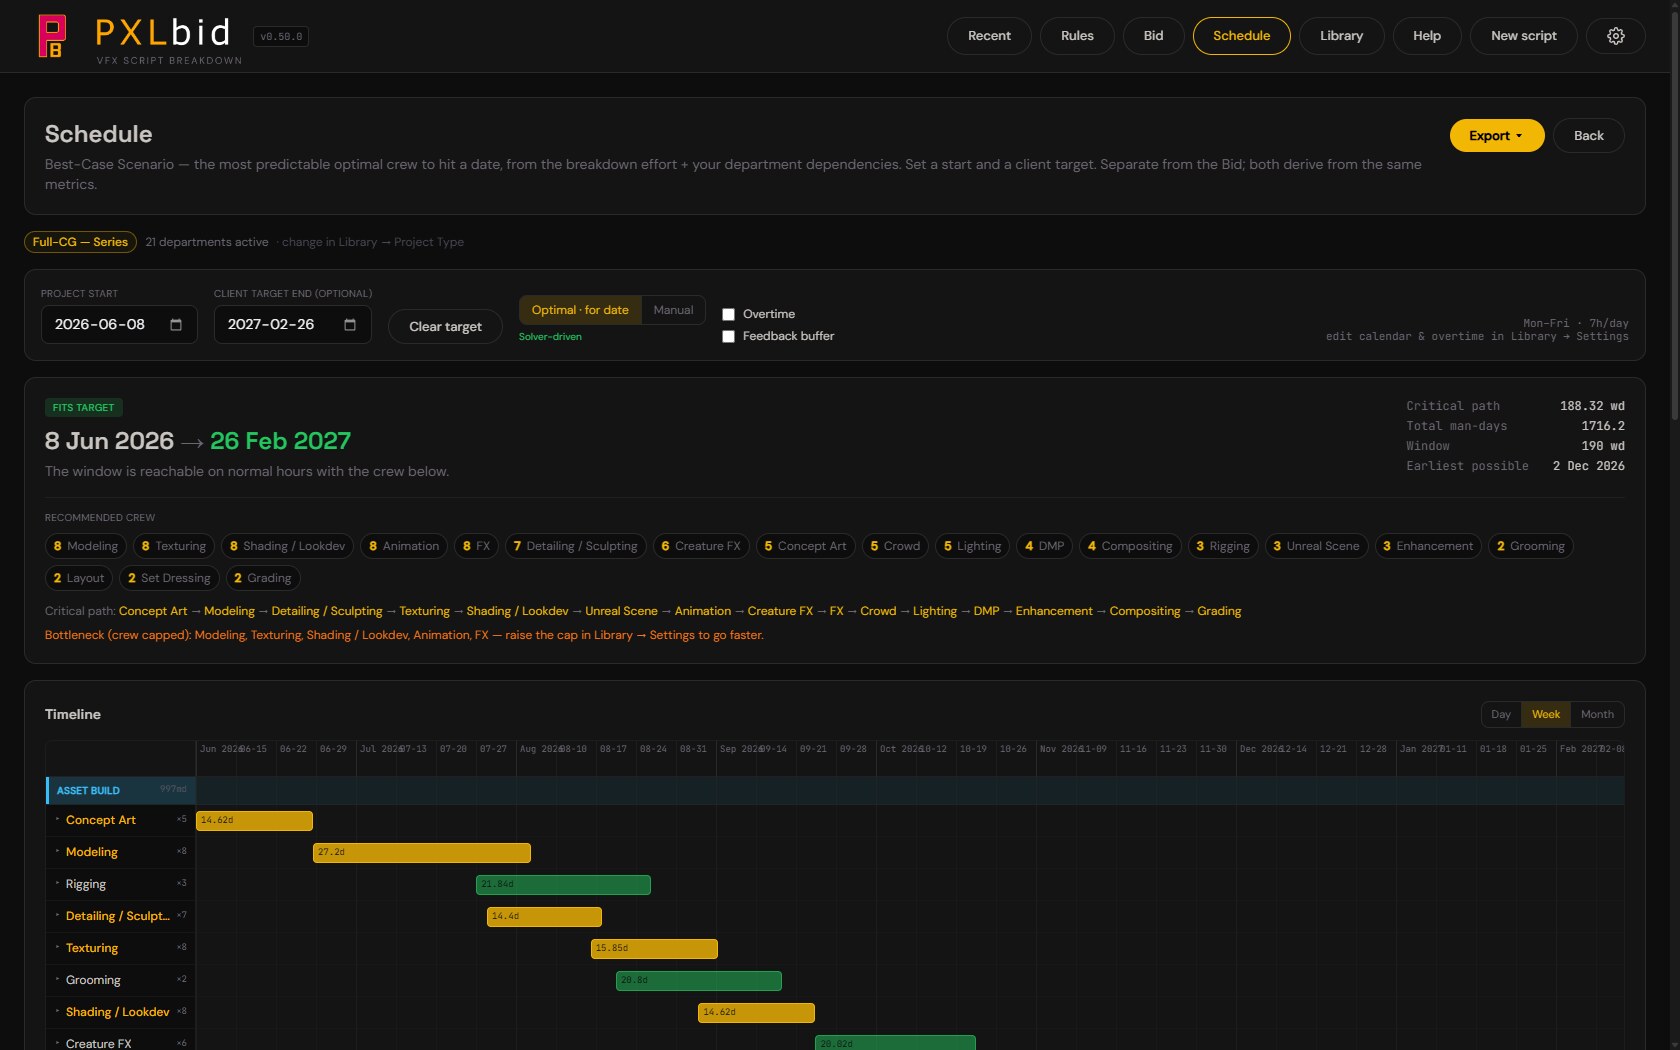Enable the Feedback buffer checkbox
Viewport: 1680px width, 1050px height.
point(728,336)
